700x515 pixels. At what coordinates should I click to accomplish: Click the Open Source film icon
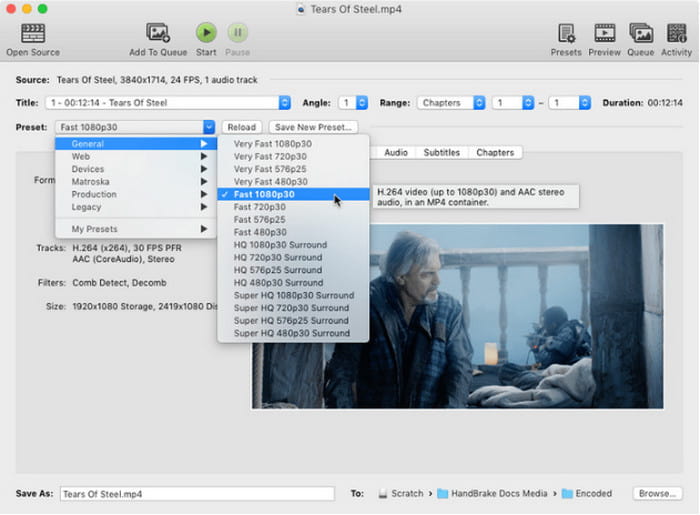[x=32, y=33]
